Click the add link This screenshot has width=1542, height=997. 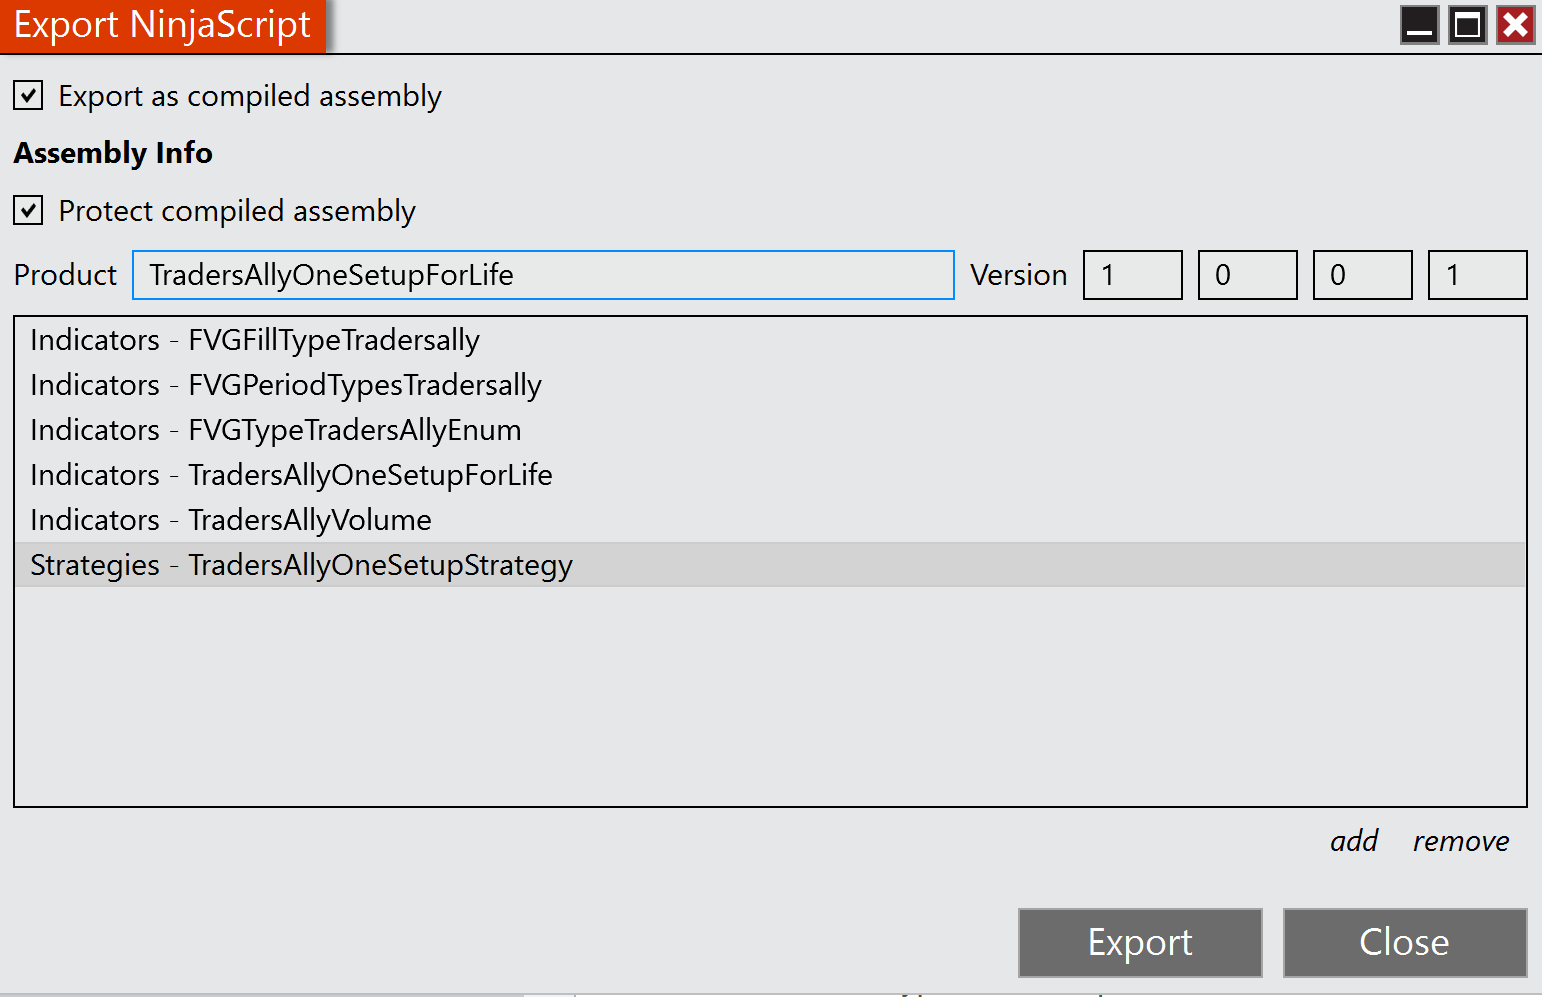point(1354,841)
